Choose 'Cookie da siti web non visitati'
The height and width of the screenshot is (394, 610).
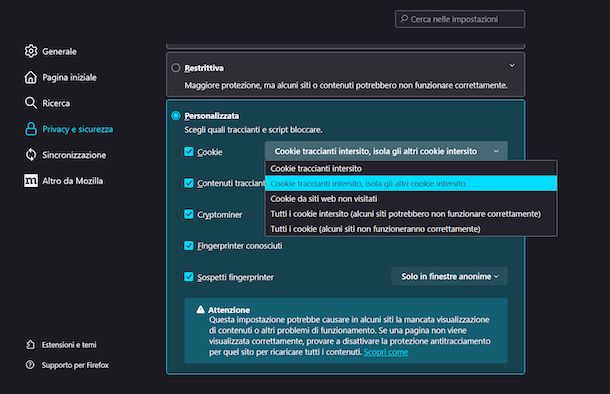411,199
